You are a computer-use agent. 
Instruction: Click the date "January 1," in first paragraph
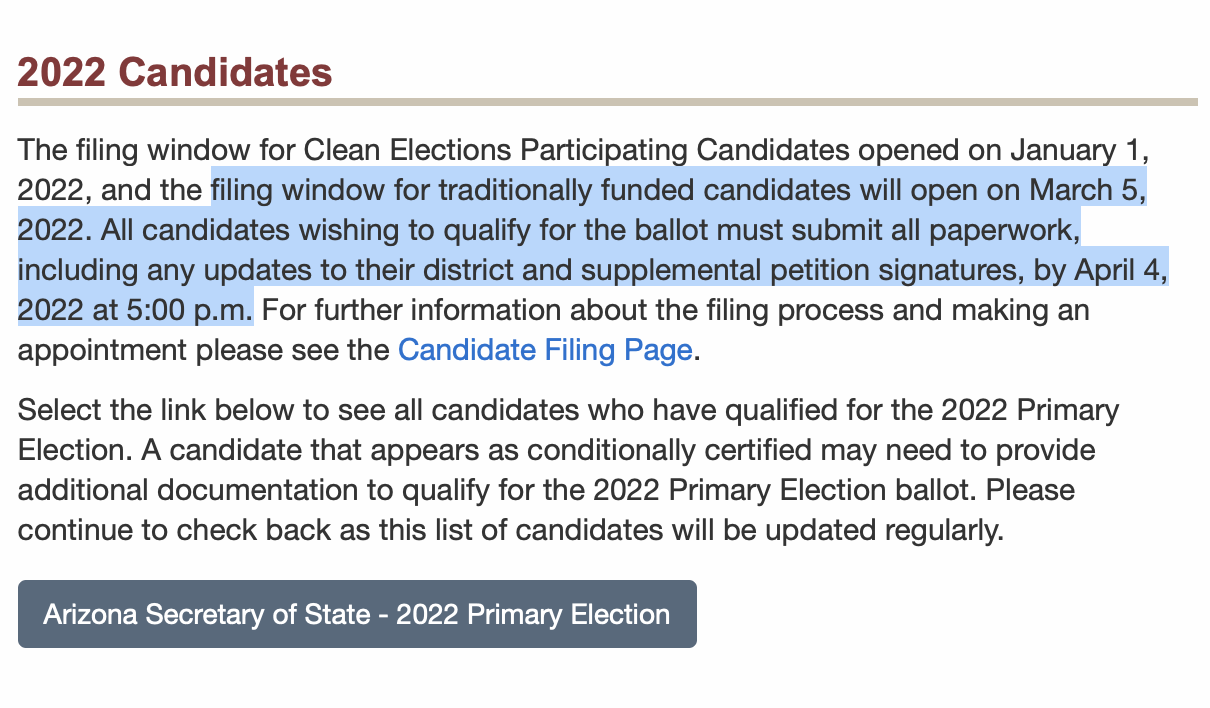click(1081, 150)
